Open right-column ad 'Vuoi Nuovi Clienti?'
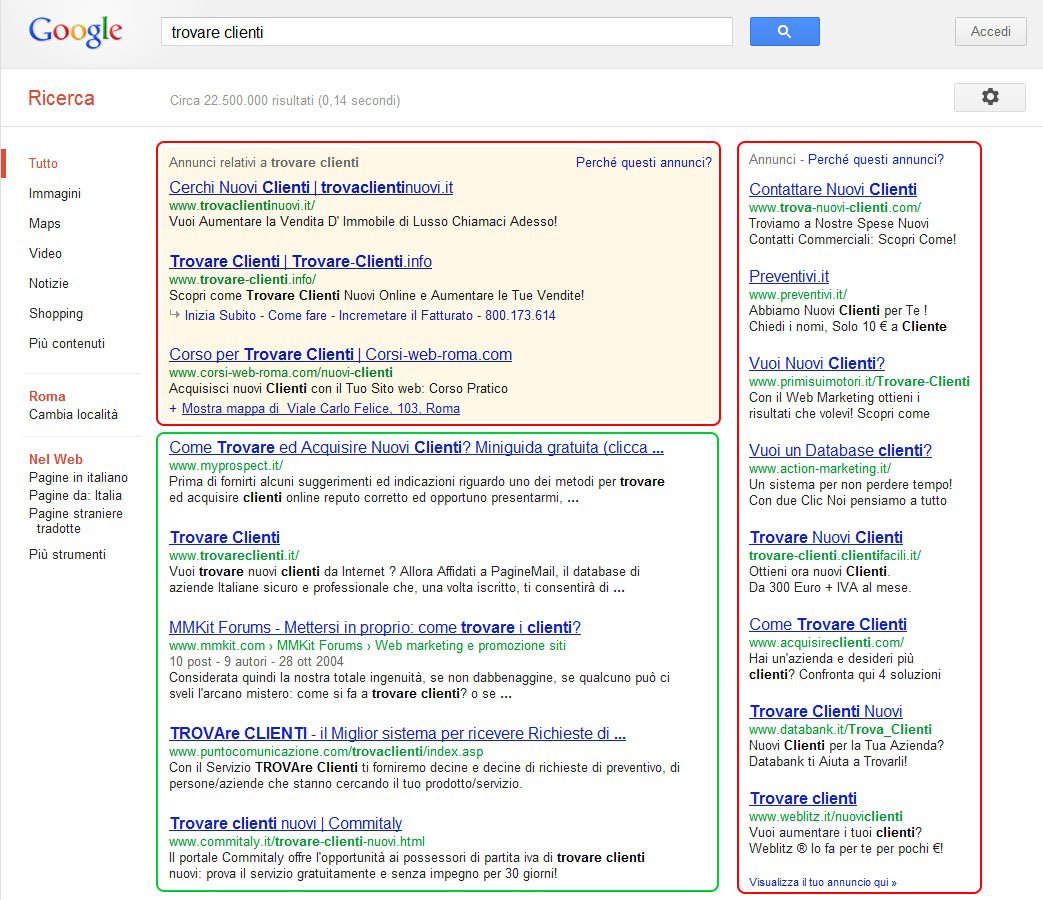This screenshot has width=1043, height=900. tap(817, 364)
